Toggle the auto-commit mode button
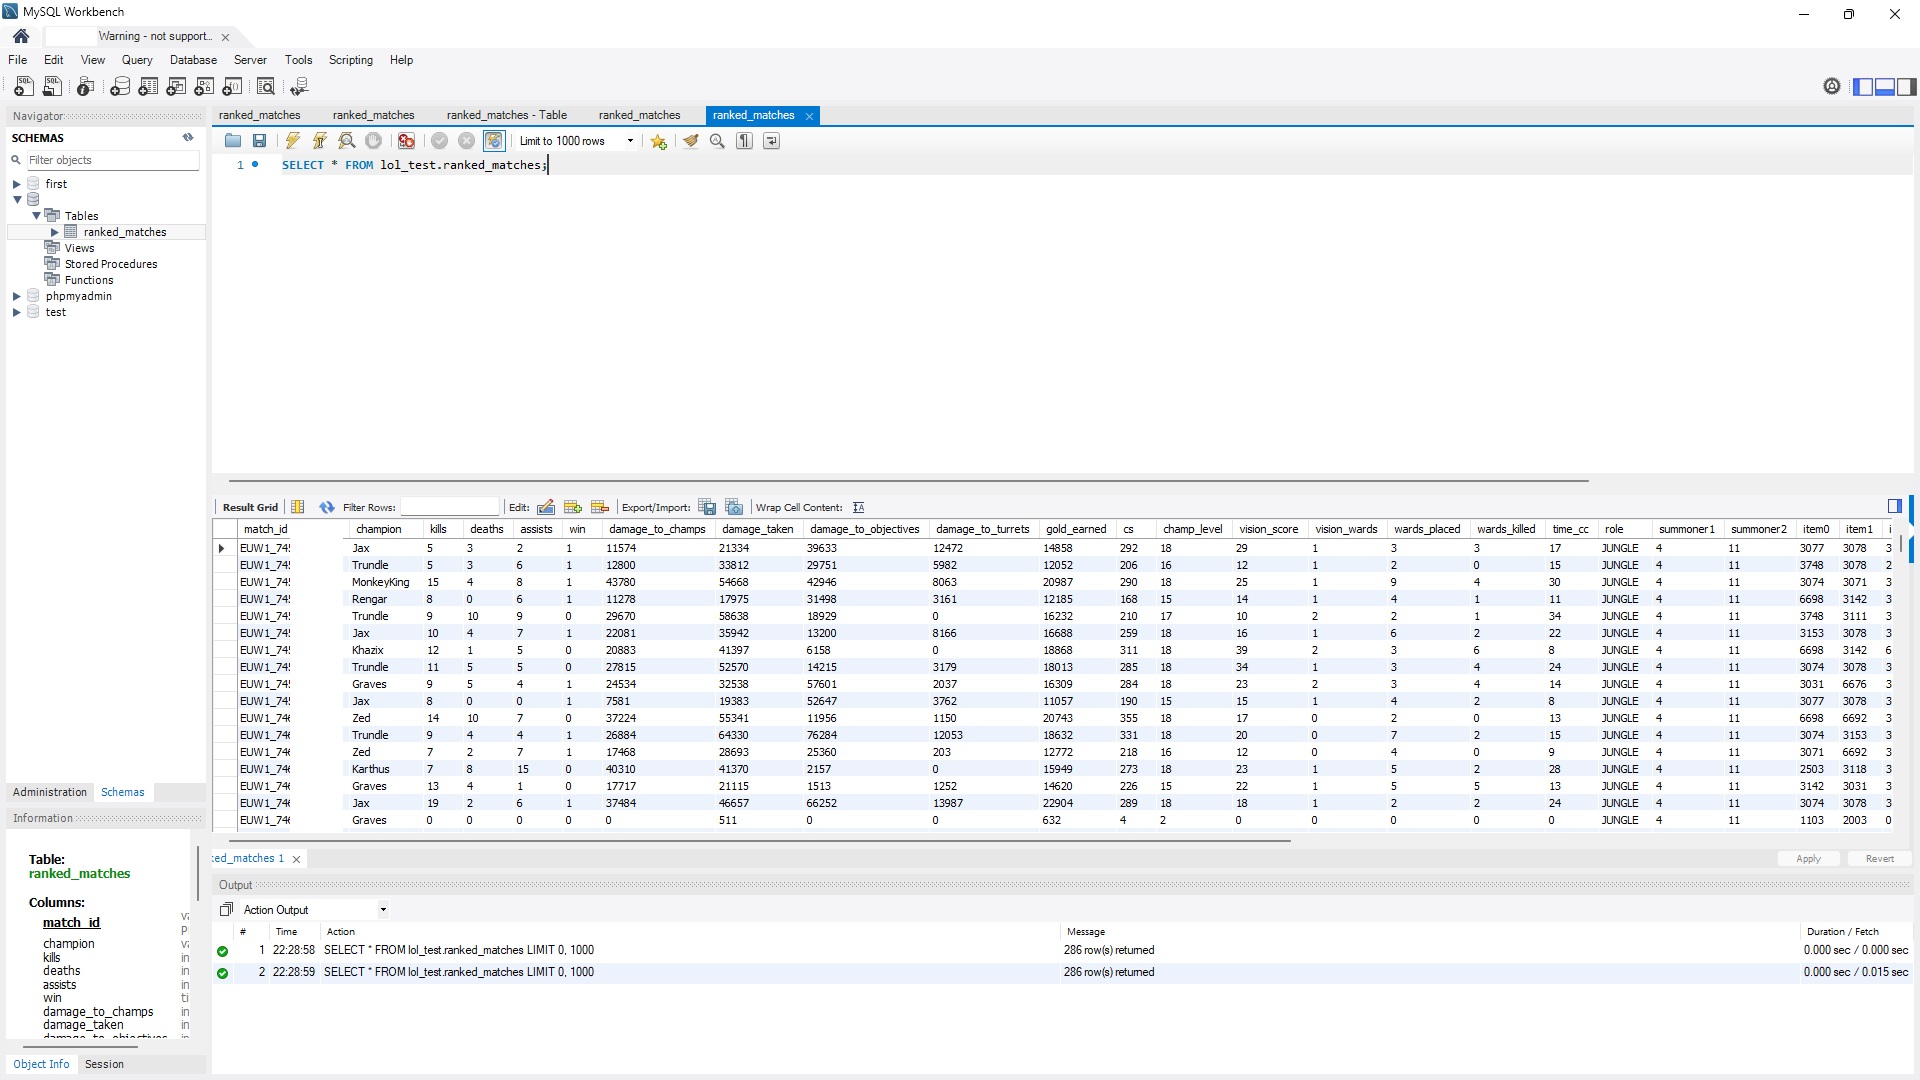Image resolution: width=1920 pixels, height=1080 pixels. tap(494, 141)
